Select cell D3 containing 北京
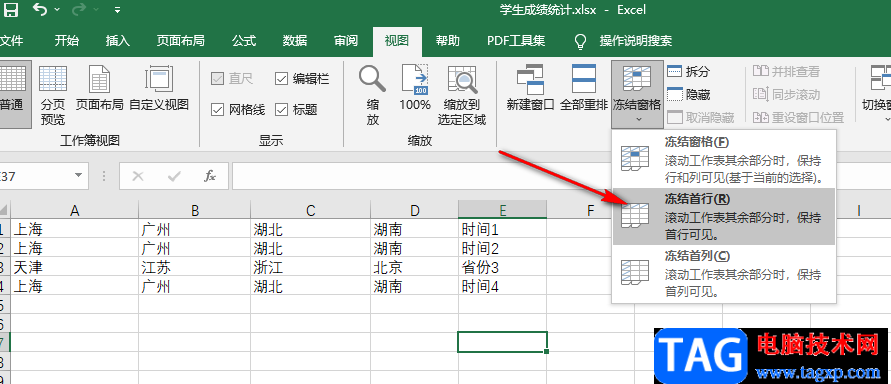 (x=415, y=267)
